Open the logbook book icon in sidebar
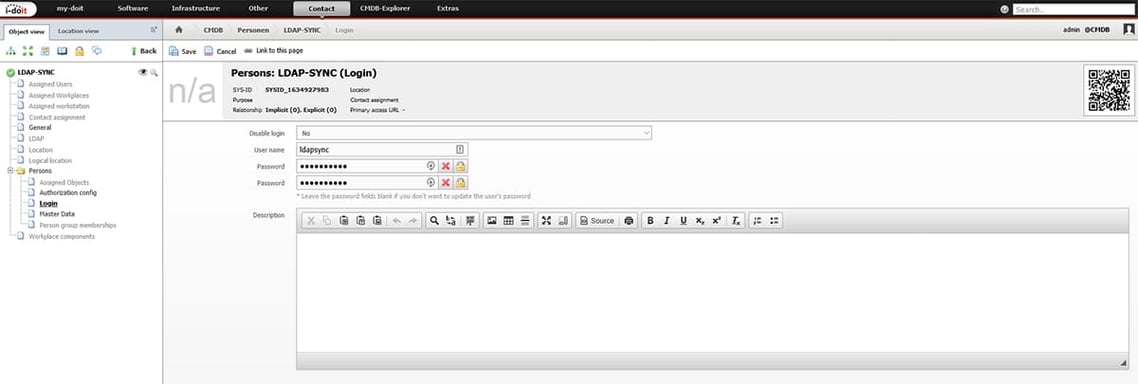1138x384 pixels. pos(62,51)
